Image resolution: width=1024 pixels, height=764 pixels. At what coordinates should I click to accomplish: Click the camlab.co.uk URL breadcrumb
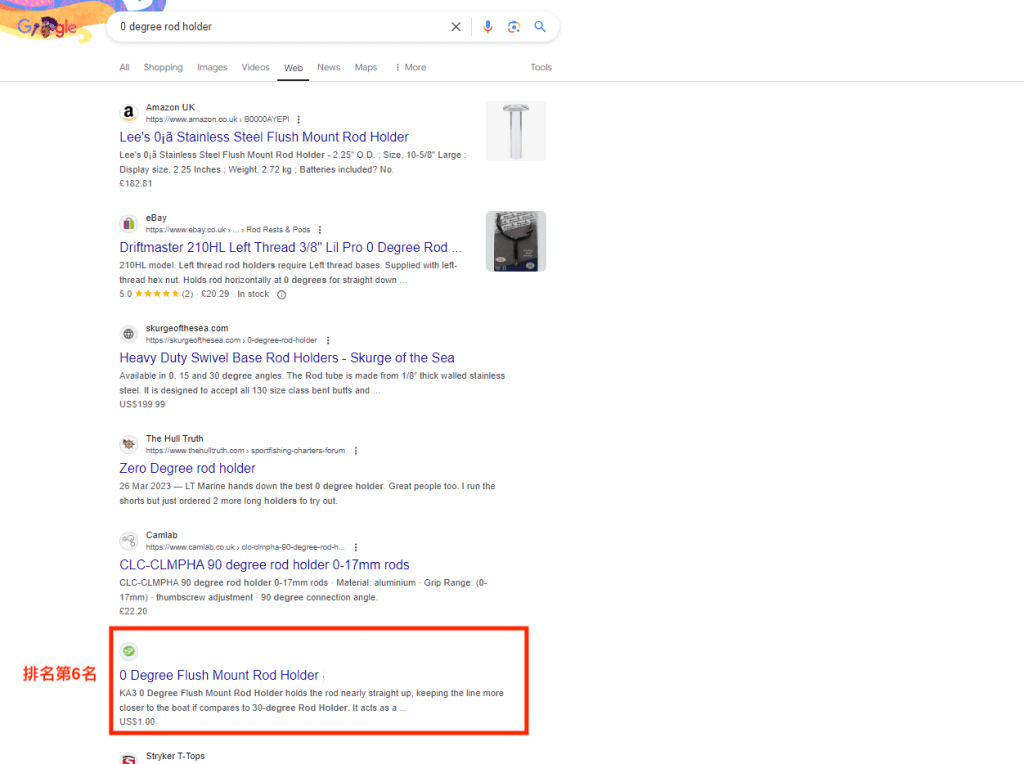pyautogui.click(x=245, y=547)
